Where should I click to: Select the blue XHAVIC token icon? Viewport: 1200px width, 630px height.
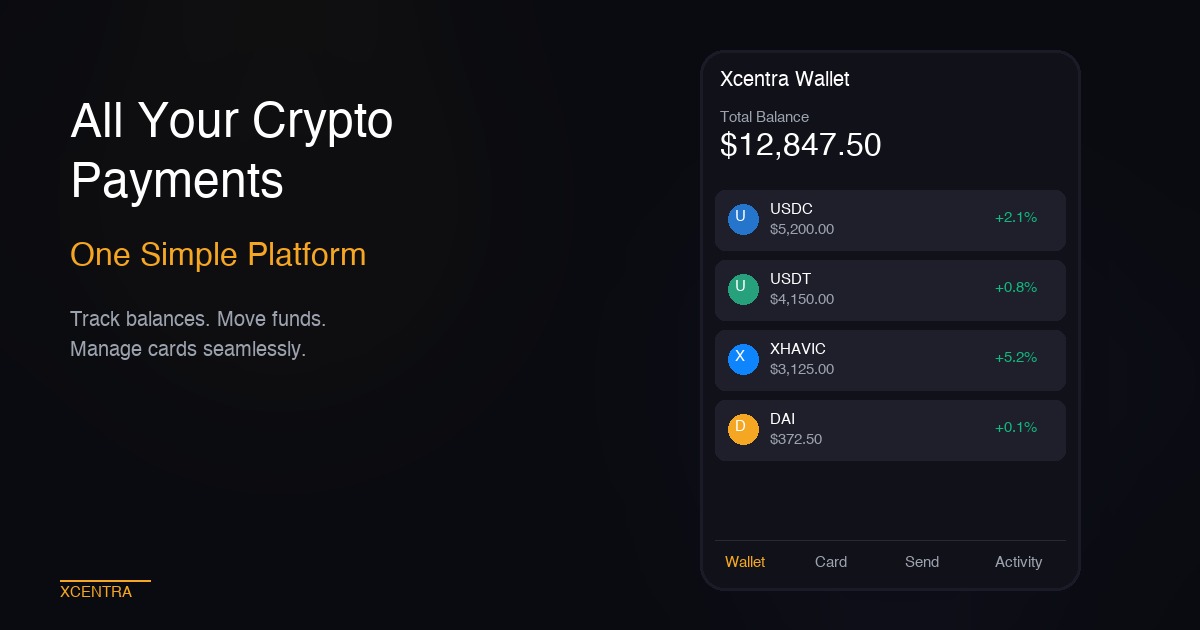743,359
